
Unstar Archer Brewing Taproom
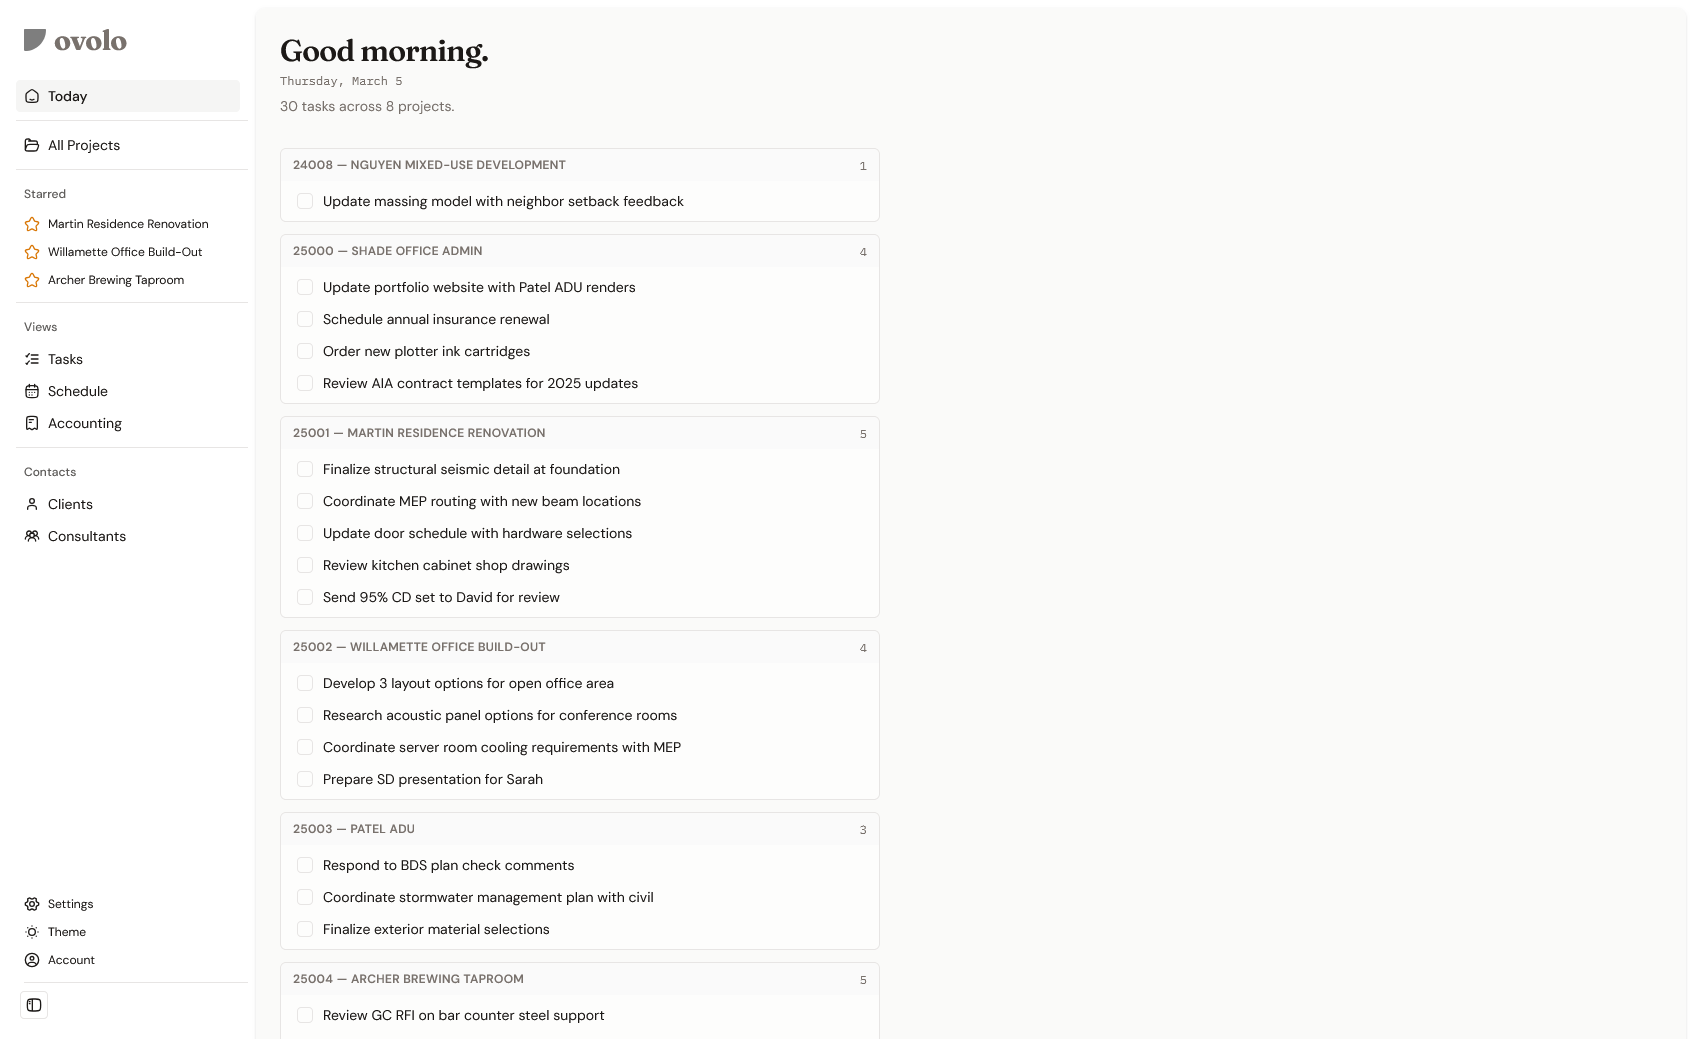click(x=31, y=280)
